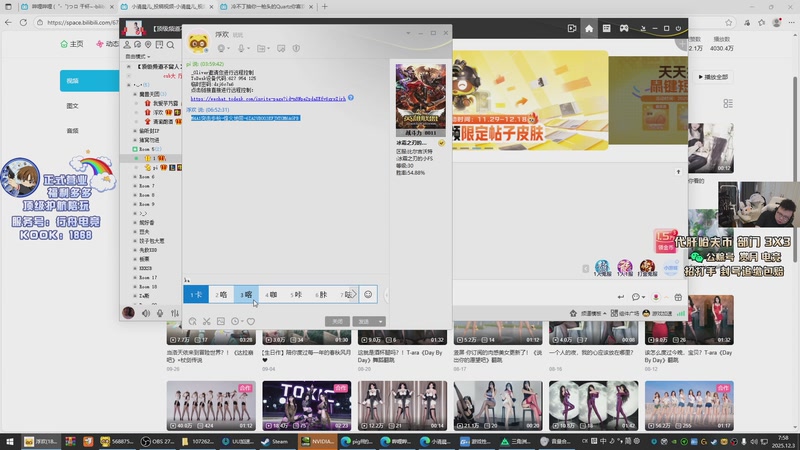Open the file transfer folder icon in chat
Screen dimensions: 800x450
tap(261, 48)
